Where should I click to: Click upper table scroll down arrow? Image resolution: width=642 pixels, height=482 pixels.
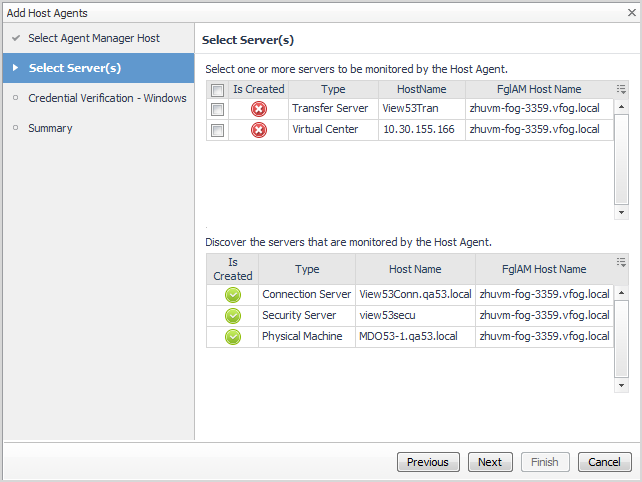tap(621, 212)
